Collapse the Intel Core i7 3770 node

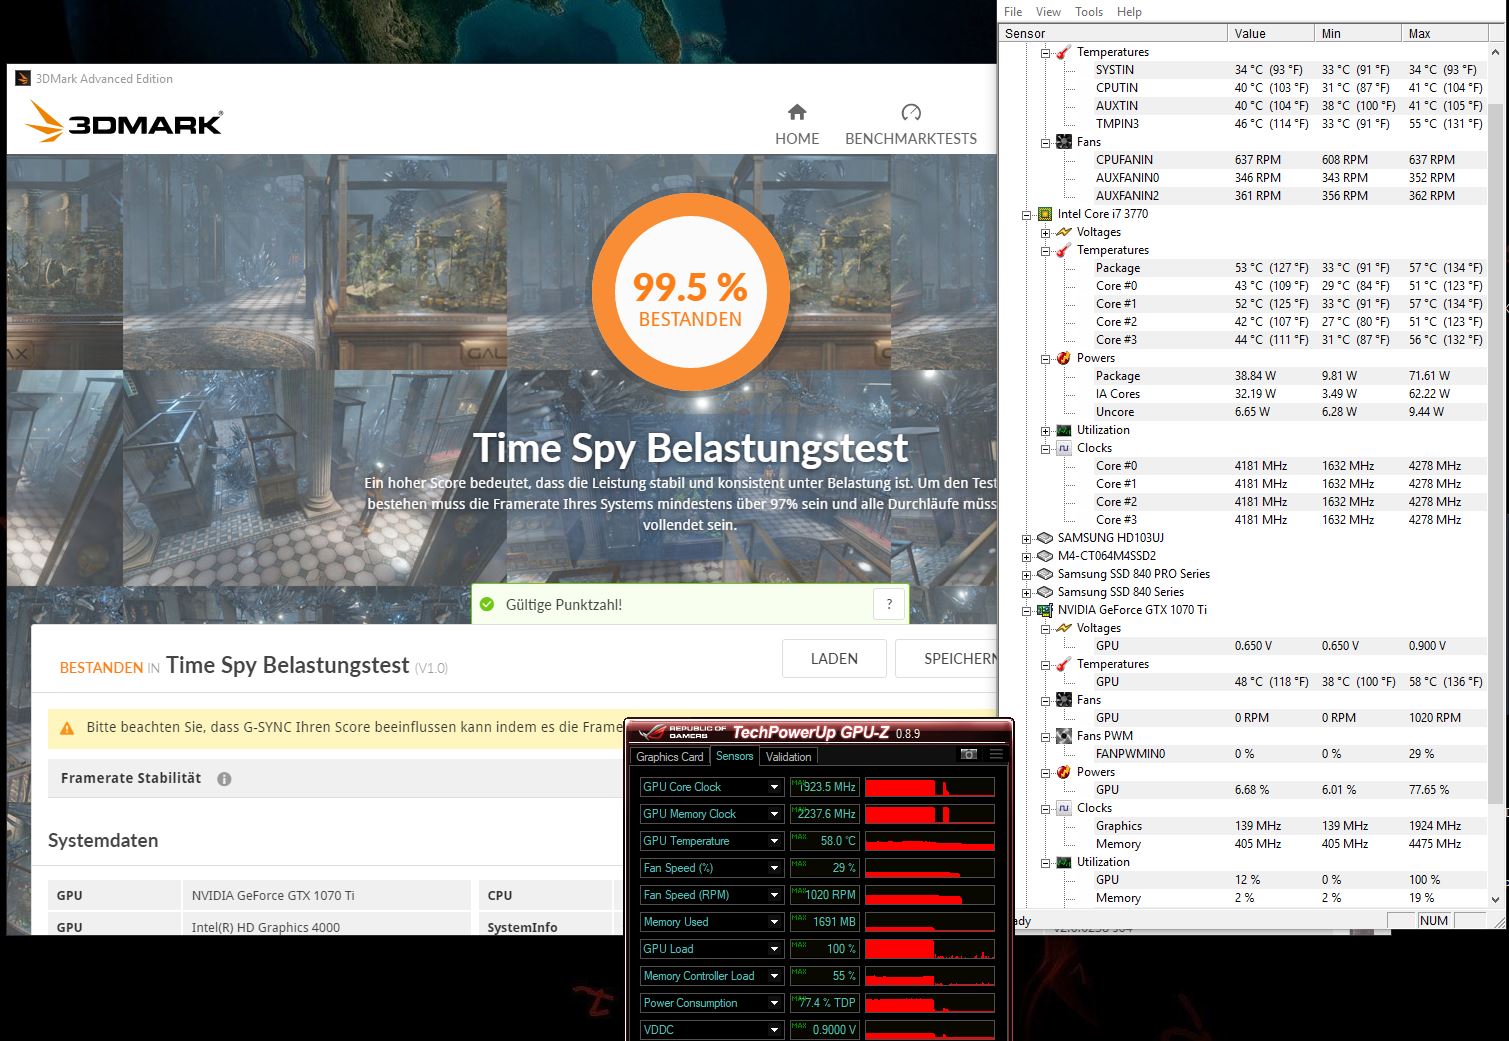[x=1026, y=214]
